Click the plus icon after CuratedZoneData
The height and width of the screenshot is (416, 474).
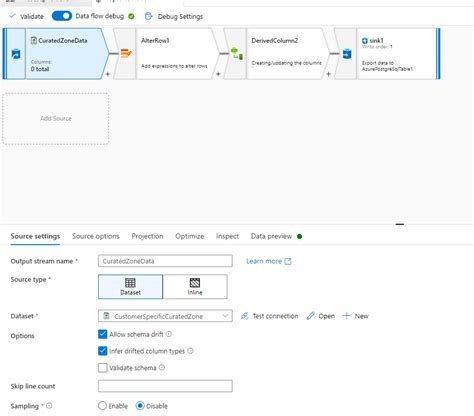tap(108, 74)
